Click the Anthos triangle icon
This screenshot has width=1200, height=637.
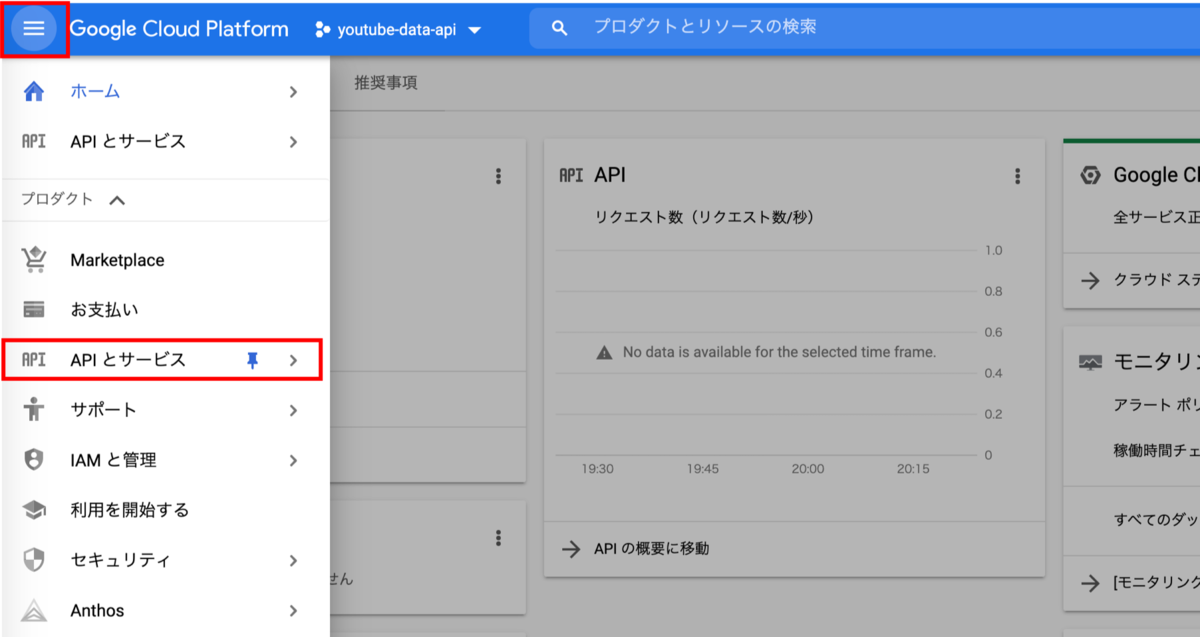[34, 610]
